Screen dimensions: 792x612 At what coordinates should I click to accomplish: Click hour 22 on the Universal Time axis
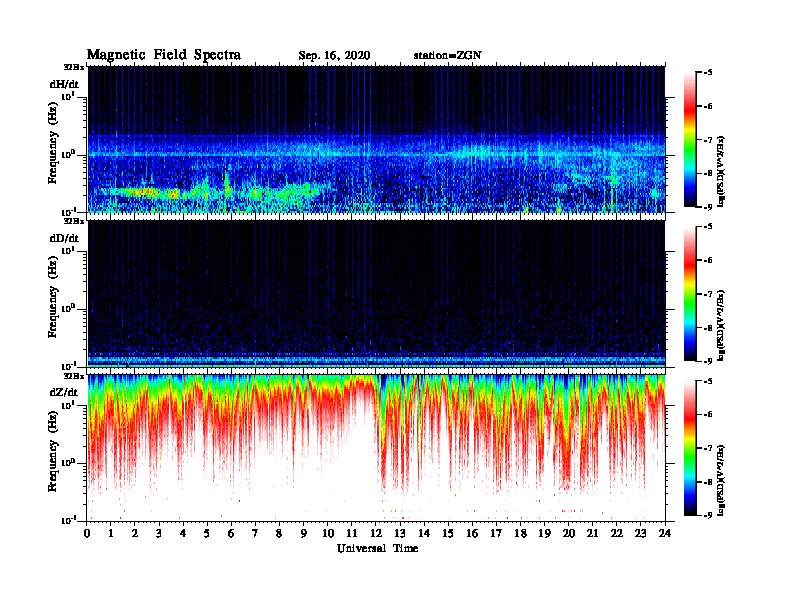617,533
